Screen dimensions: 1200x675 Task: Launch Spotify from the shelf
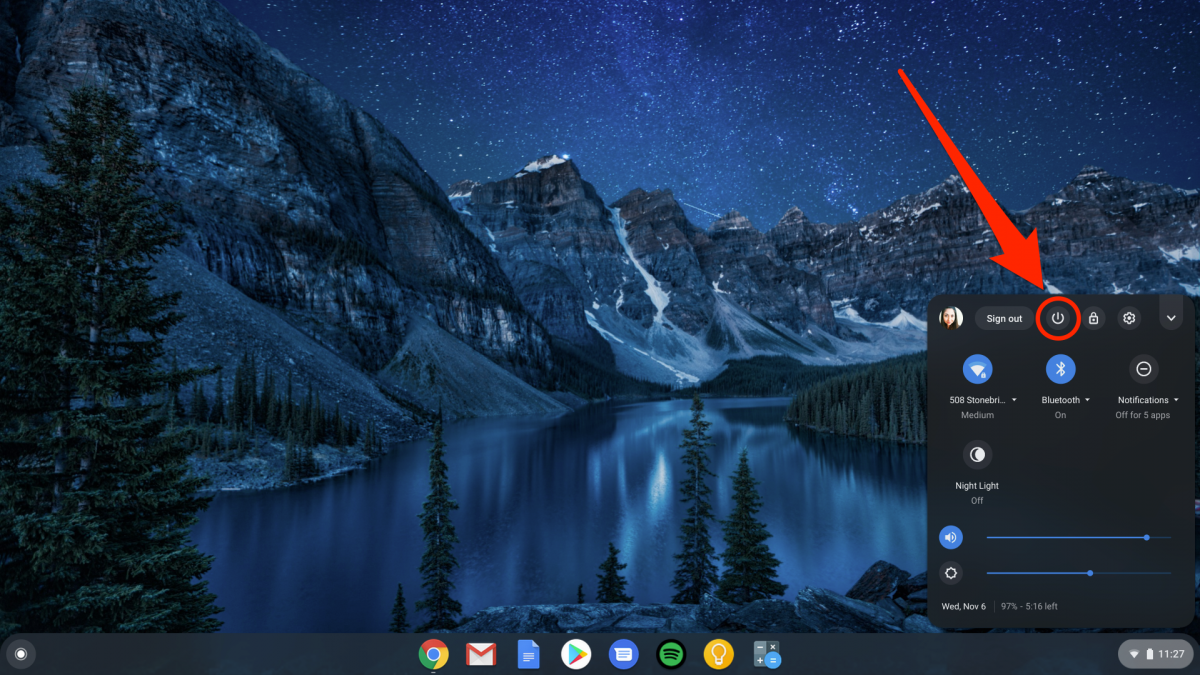[671, 655]
